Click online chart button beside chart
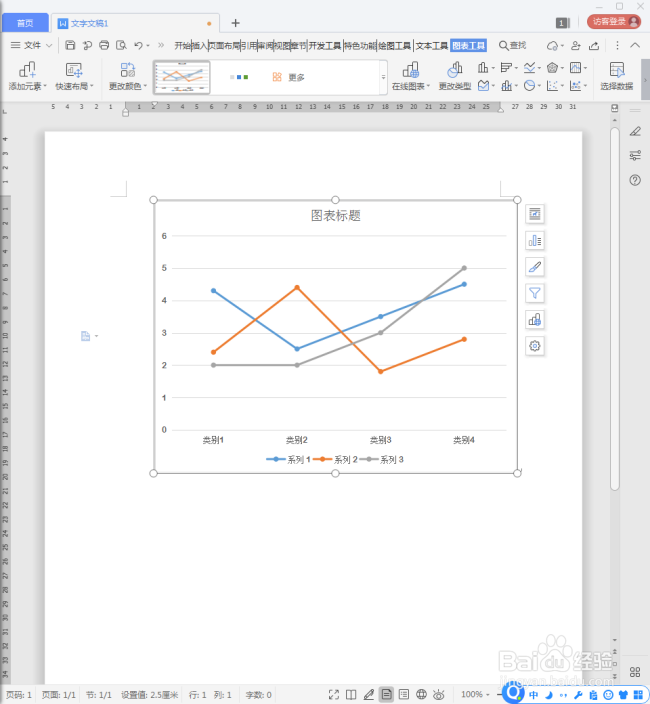Viewport: 650px width, 704px height. [x=535, y=320]
